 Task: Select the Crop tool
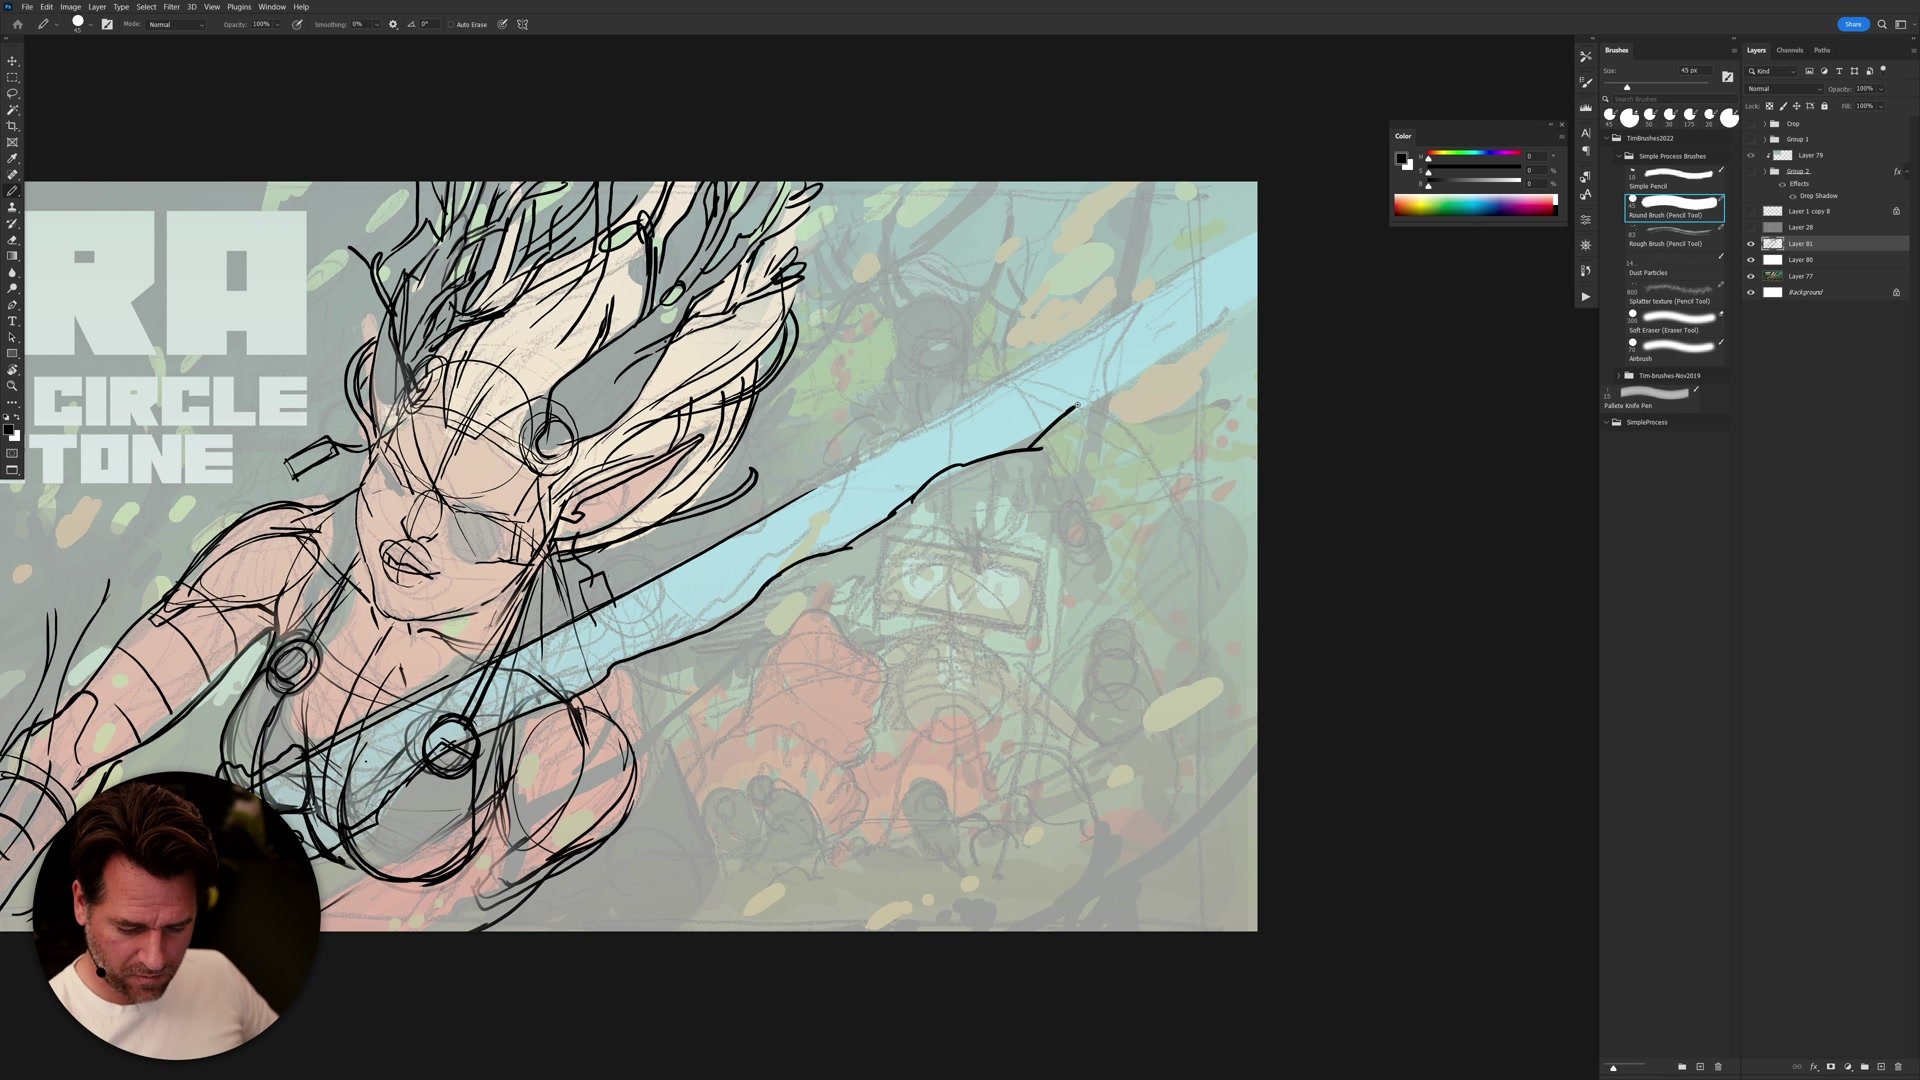12,126
